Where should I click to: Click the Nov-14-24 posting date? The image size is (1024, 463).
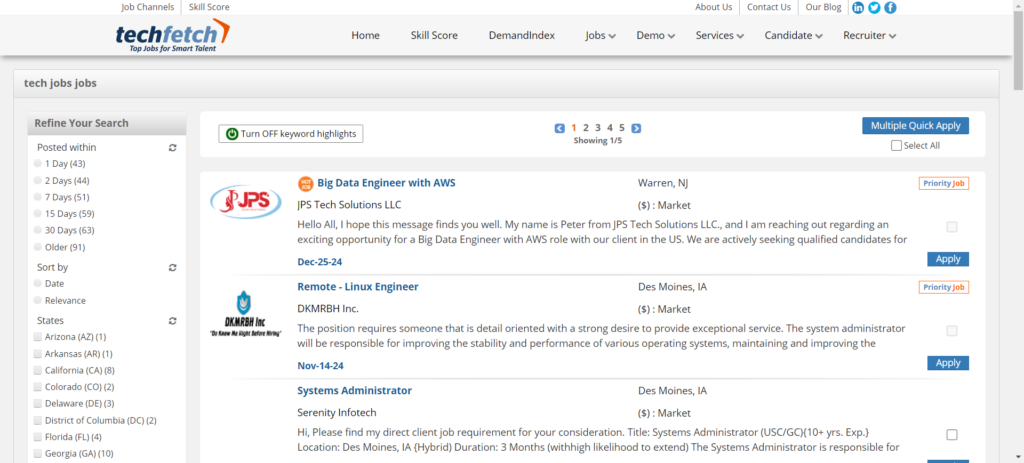[321, 366]
